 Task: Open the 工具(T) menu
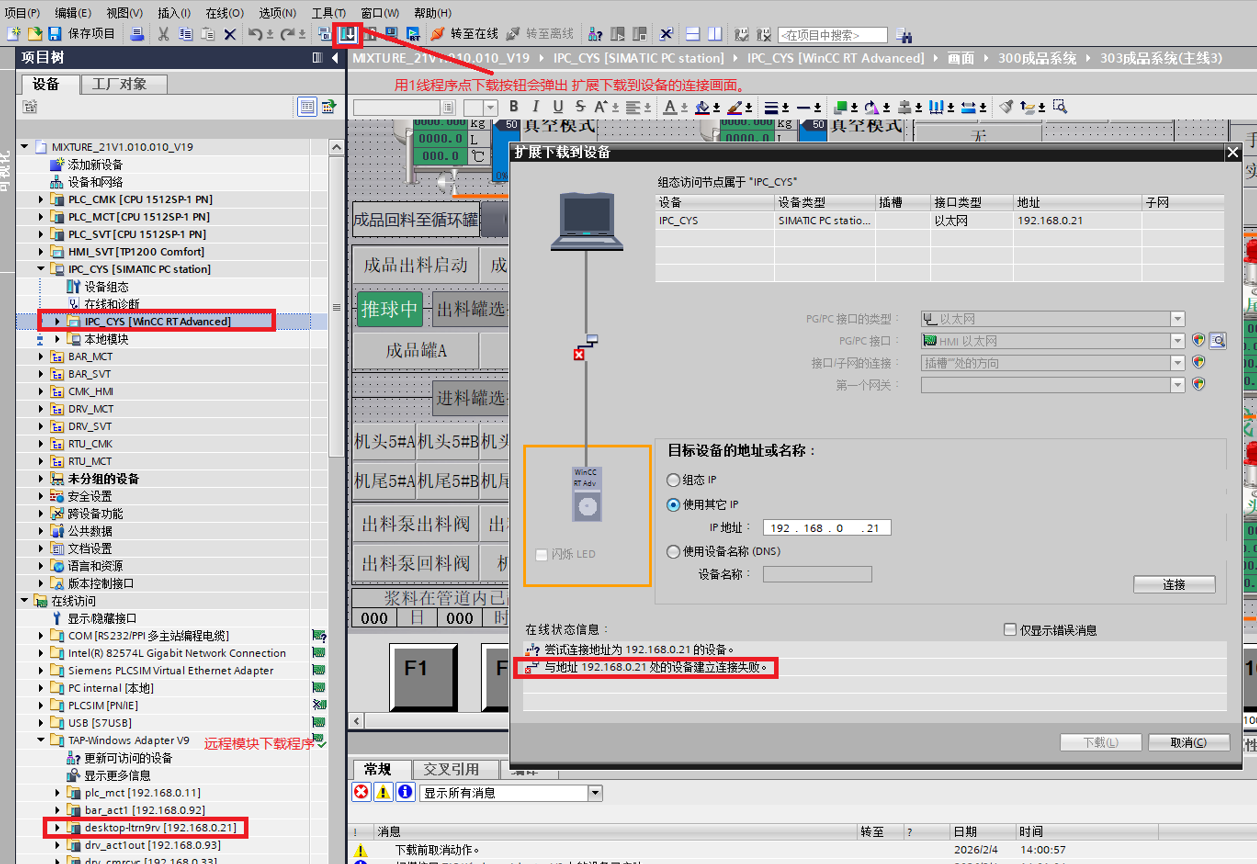pyautogui.click(x=328, y=13)
